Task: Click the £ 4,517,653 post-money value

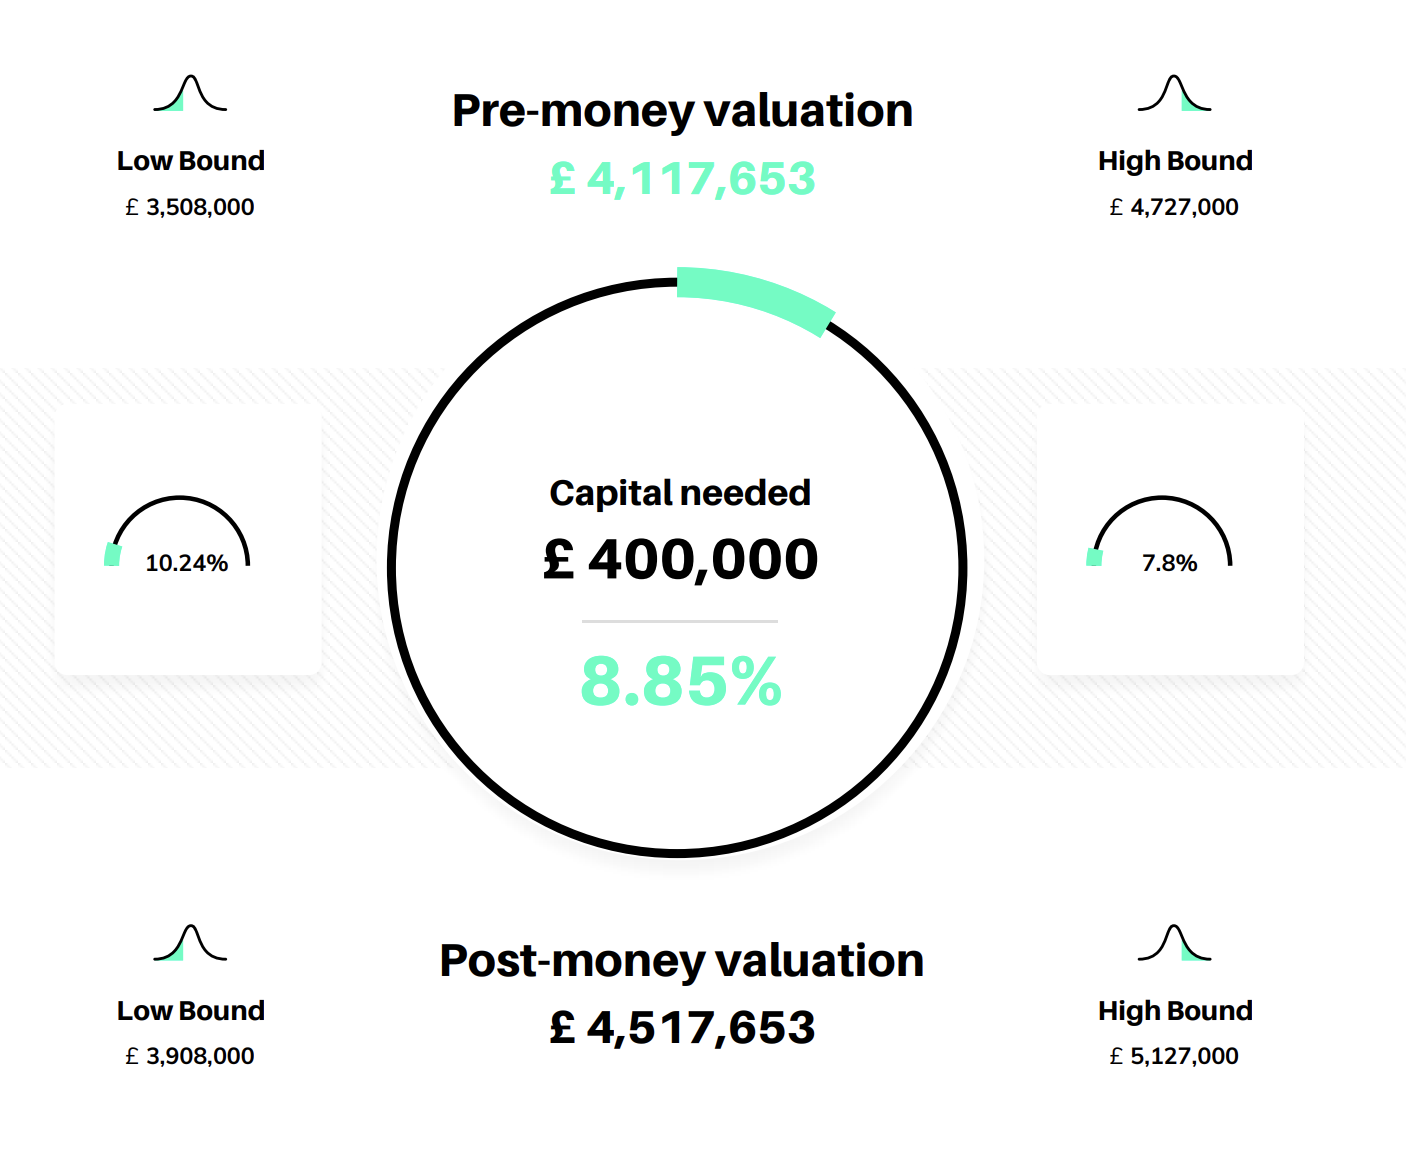Action: tap(682, 1028)
